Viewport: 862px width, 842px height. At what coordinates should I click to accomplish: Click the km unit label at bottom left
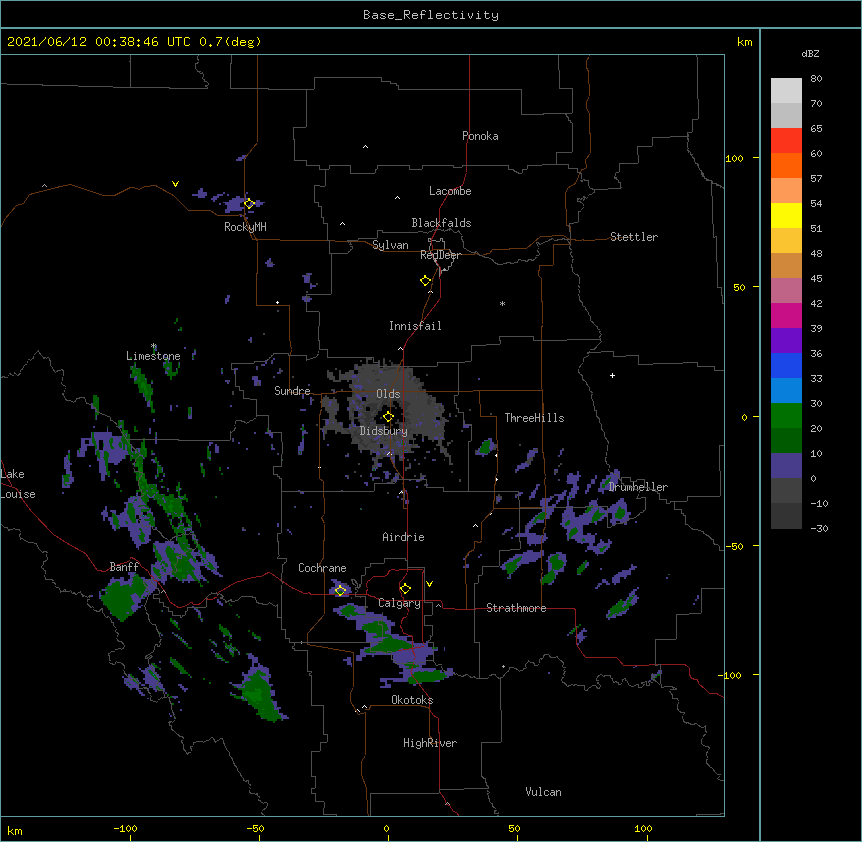click(x=15, y=831)
